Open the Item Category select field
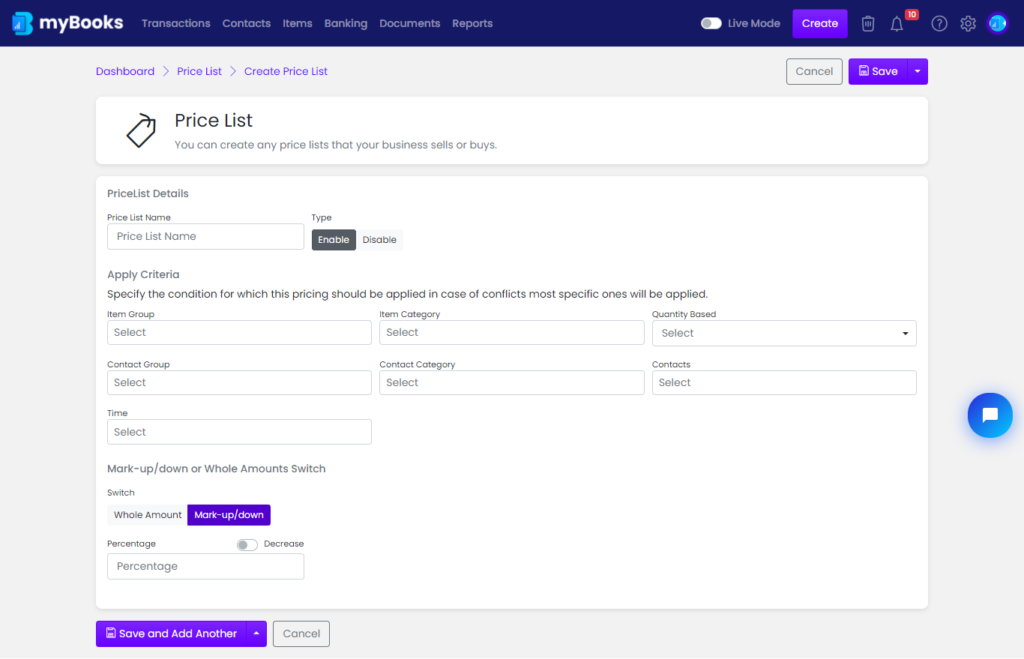Viewport: 1024px width, 659px height. [x=511, y=332]
